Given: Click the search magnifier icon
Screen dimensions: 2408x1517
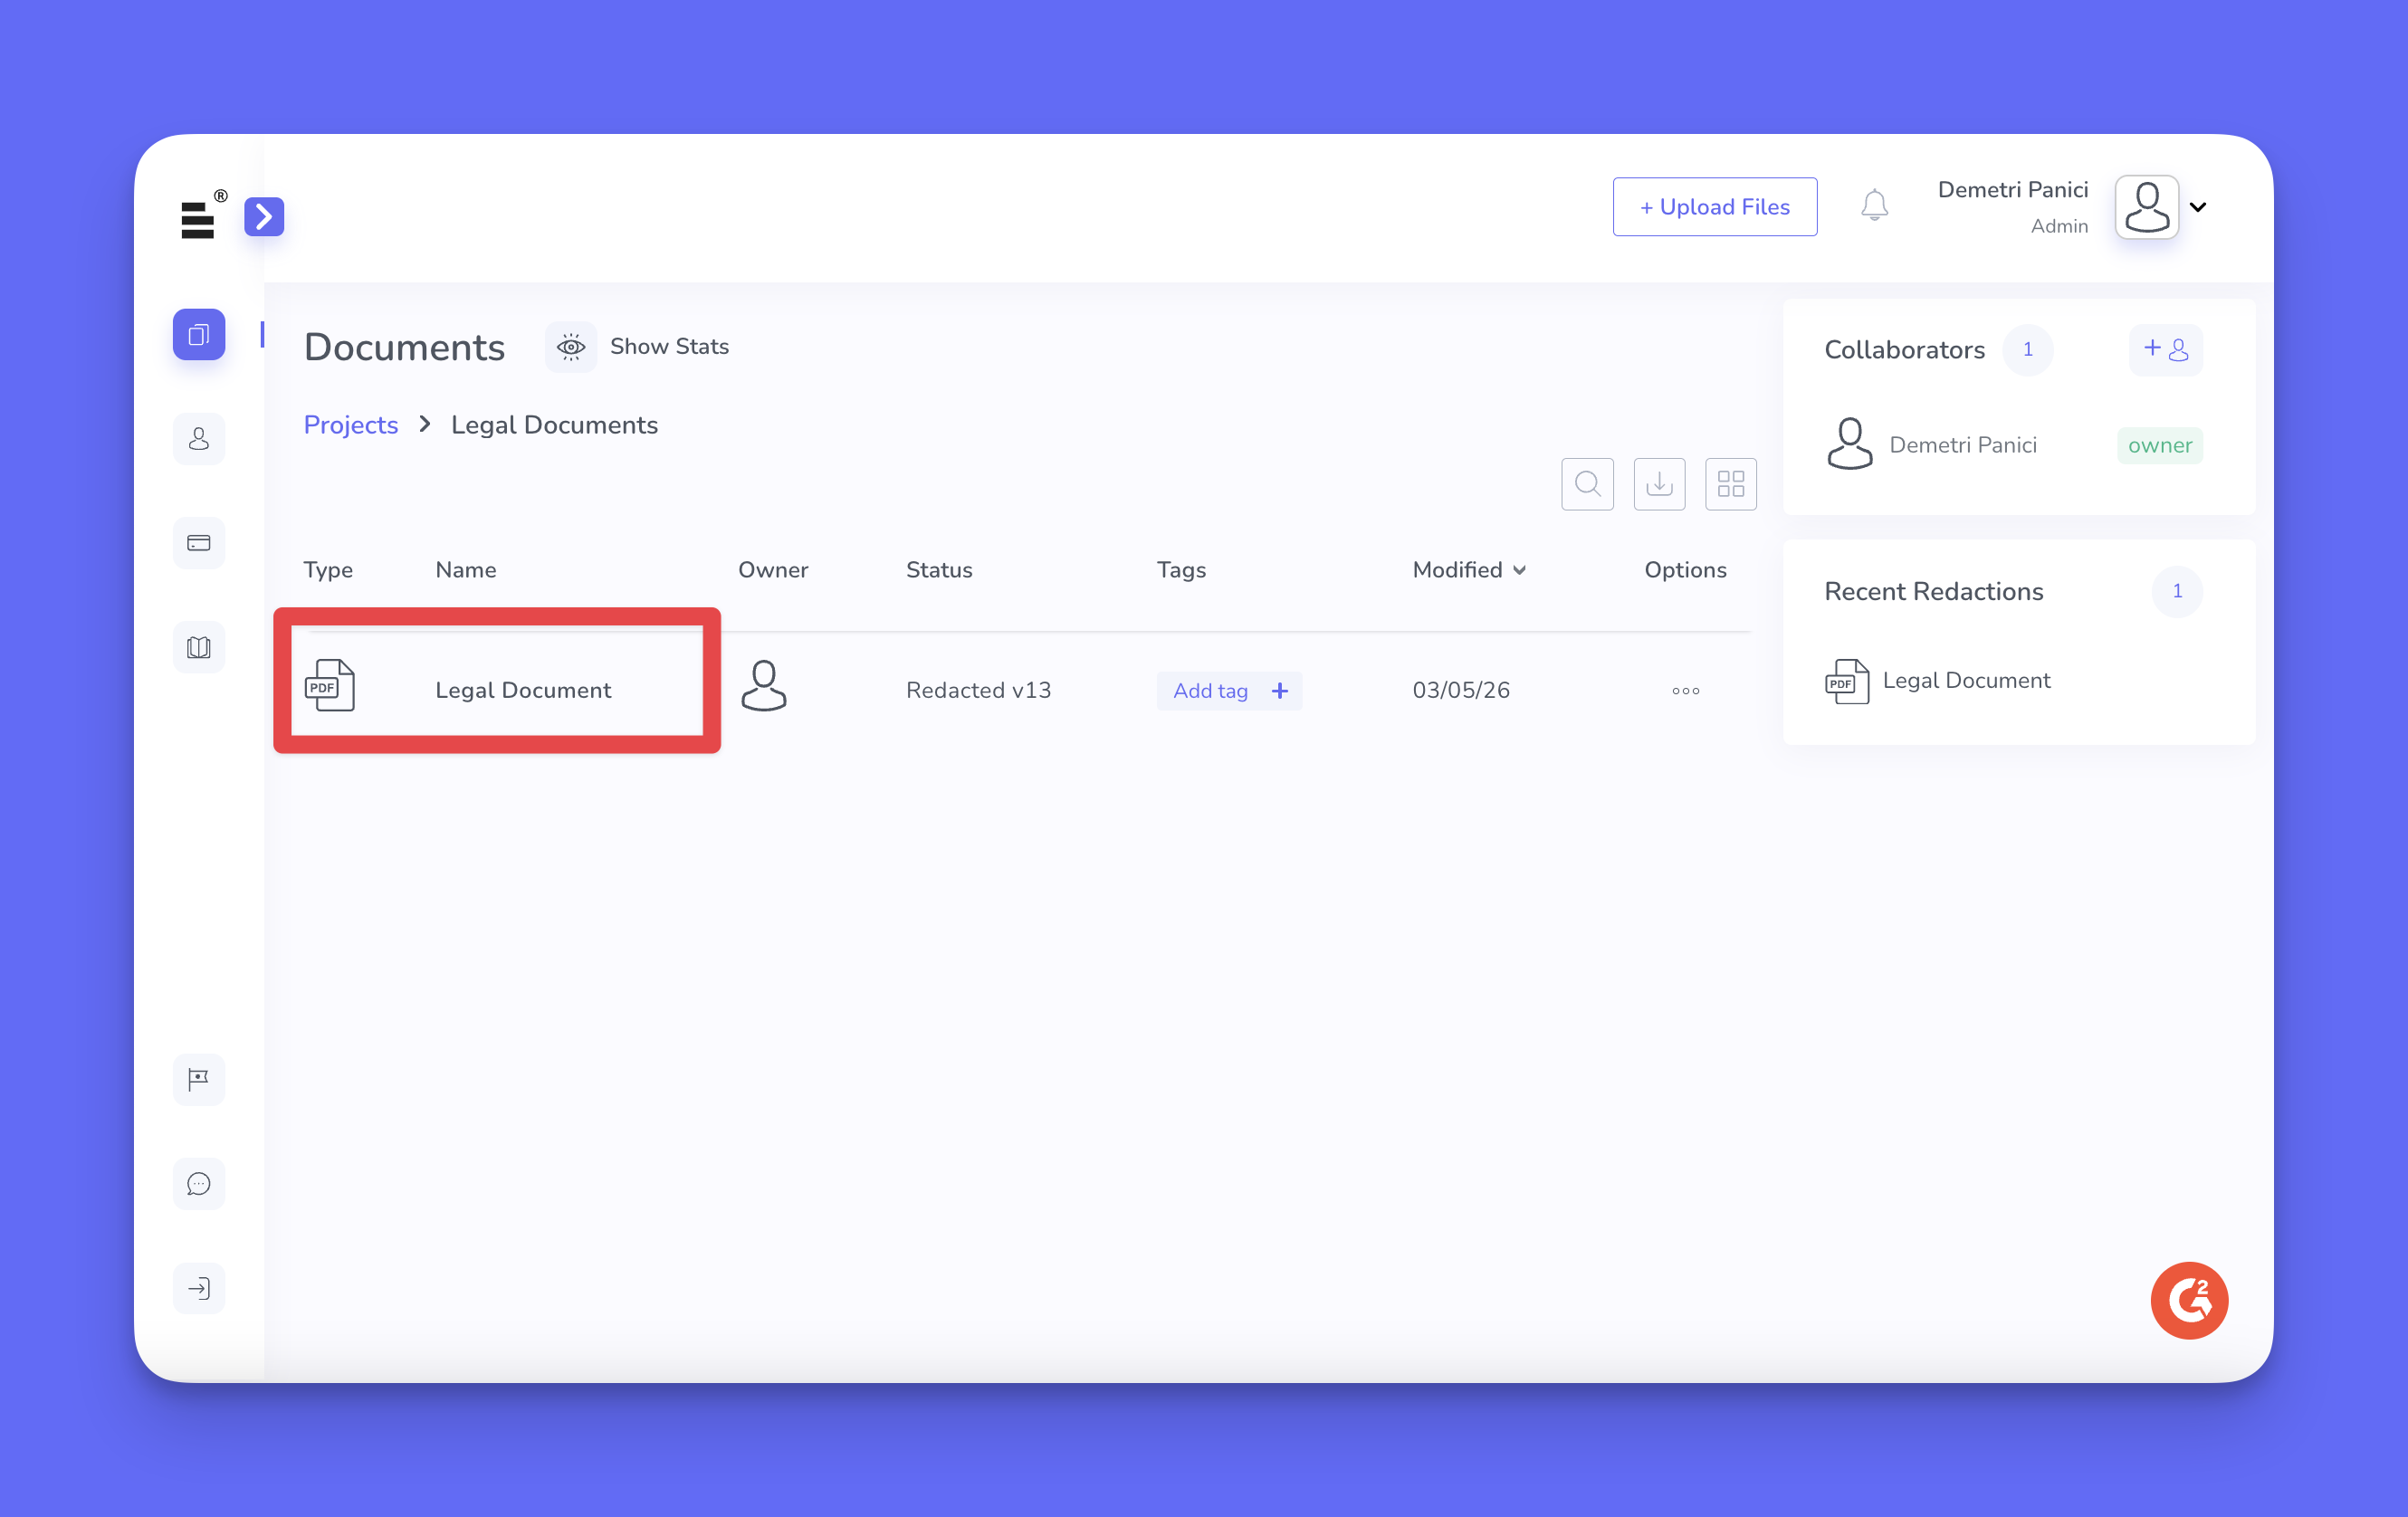Looking at the screenshot, I should click(x=1587, y=484).
